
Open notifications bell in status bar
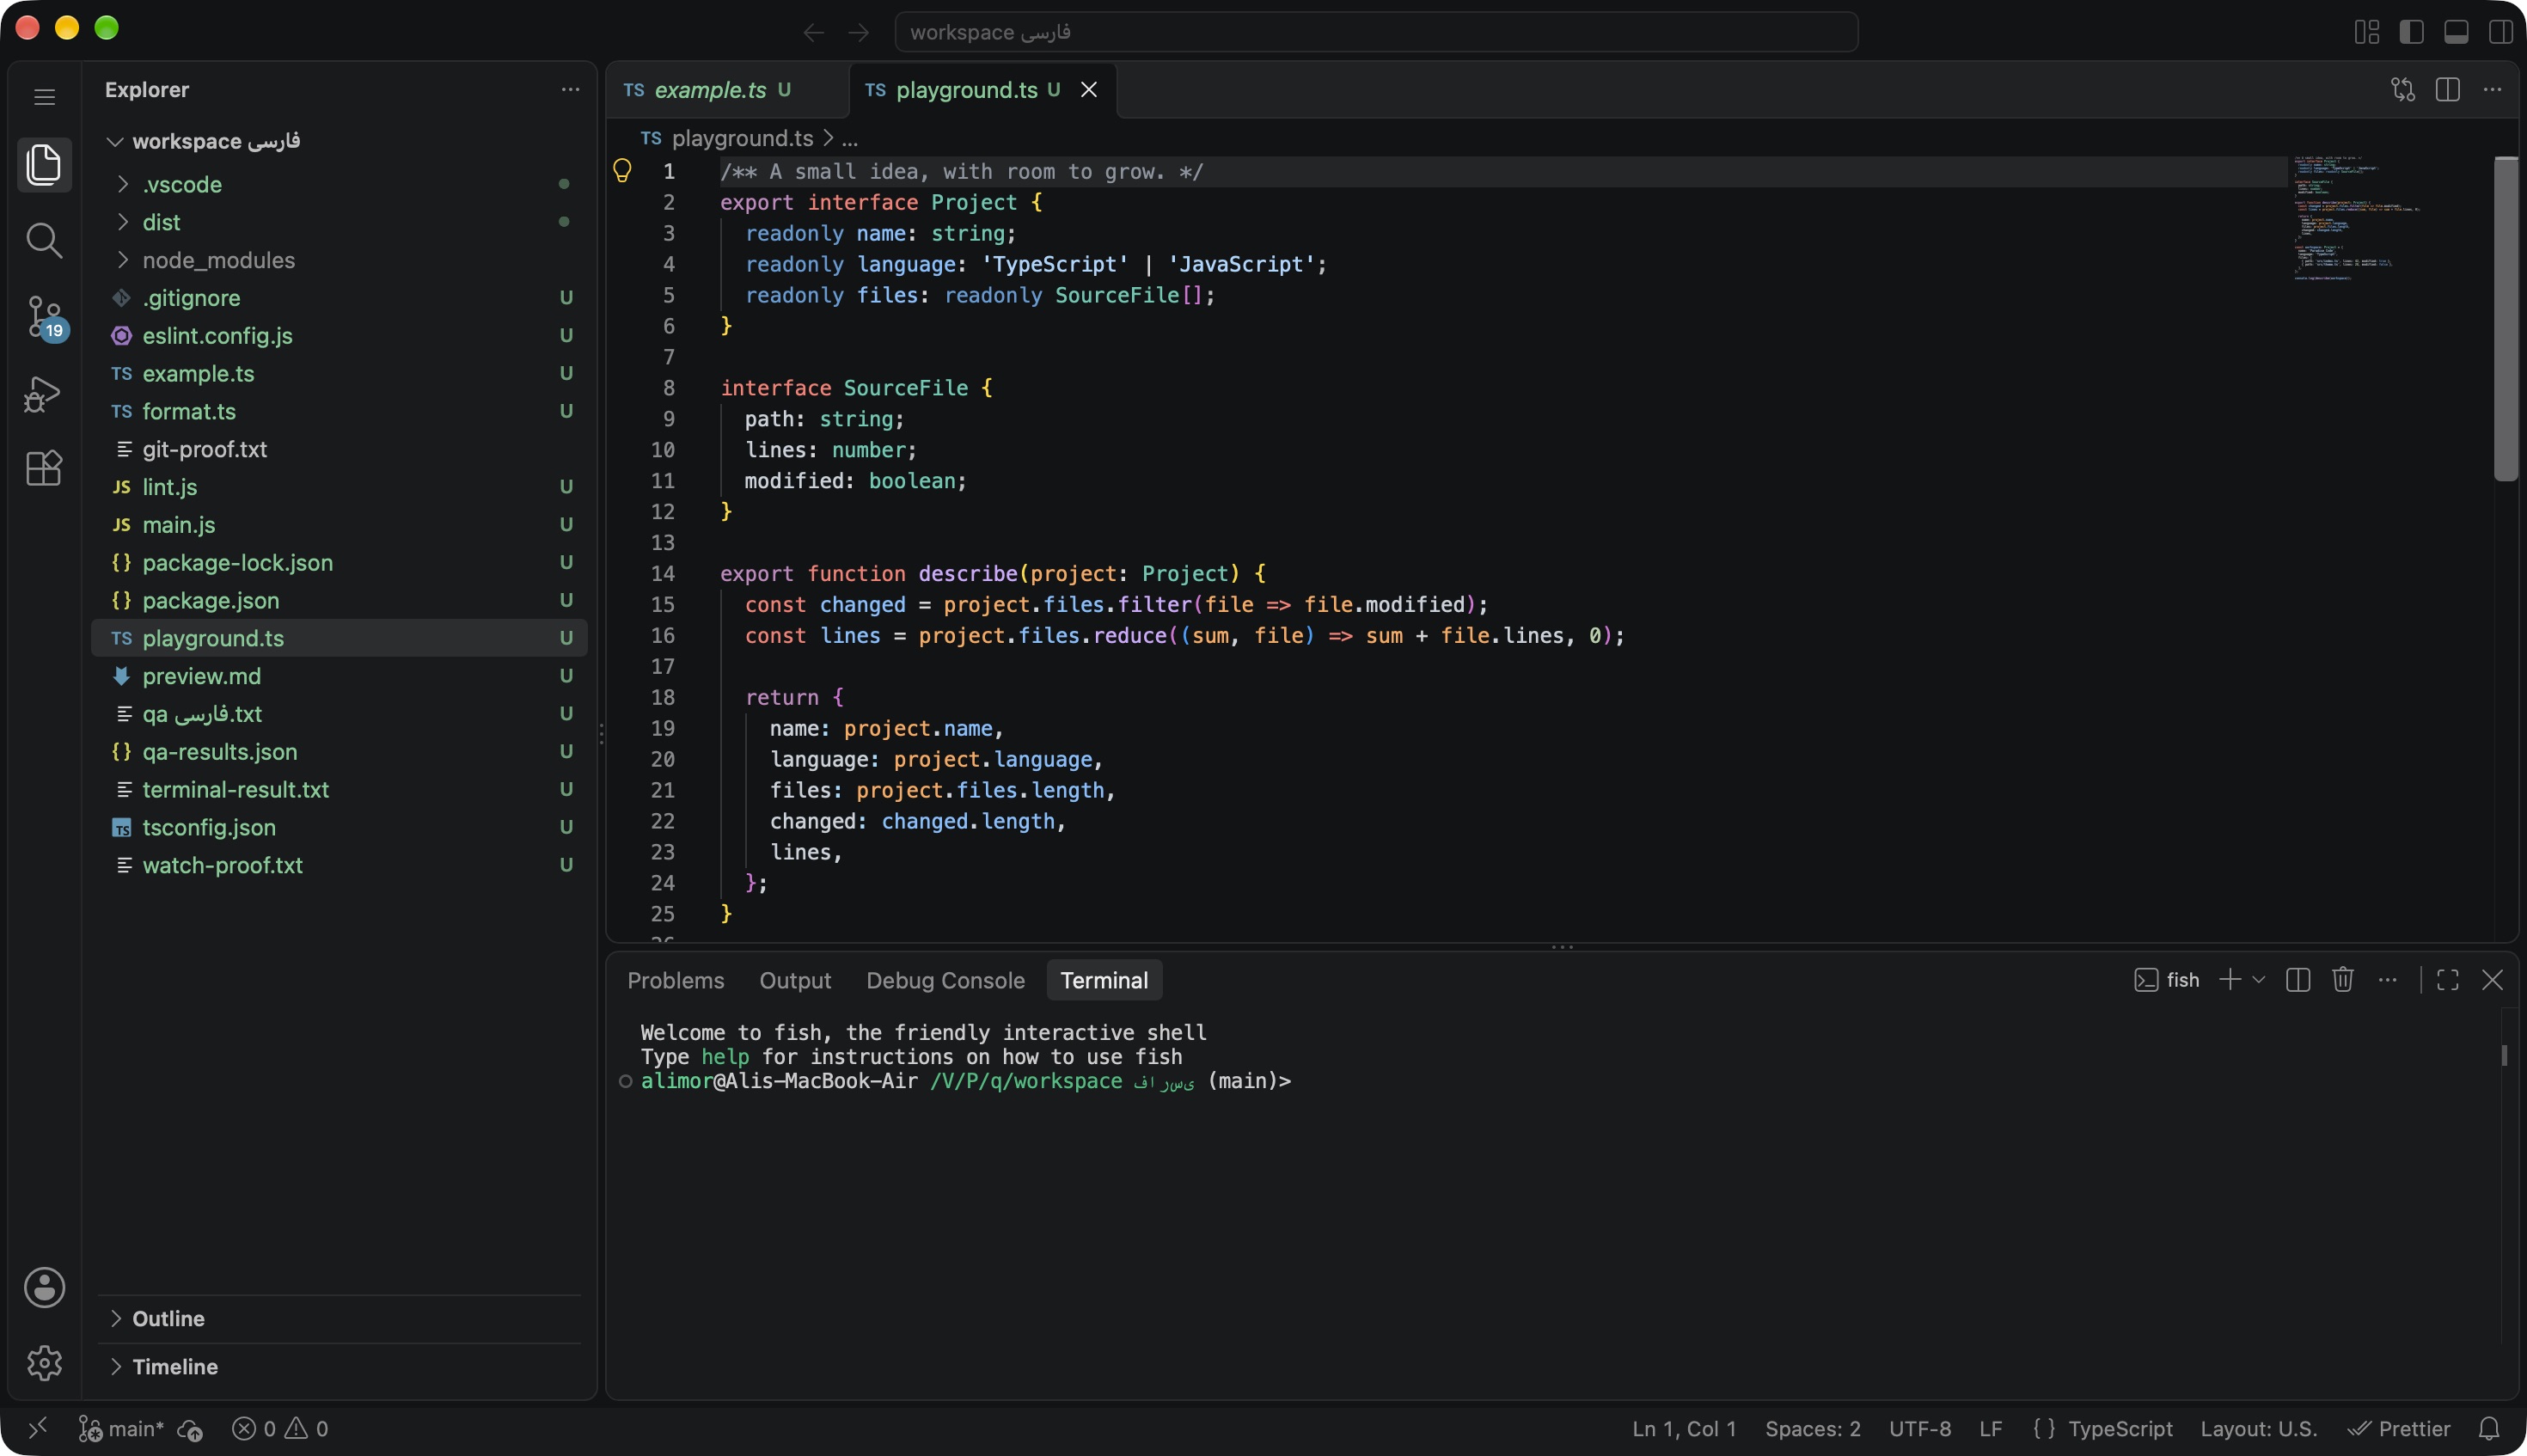(2489, 1429)
